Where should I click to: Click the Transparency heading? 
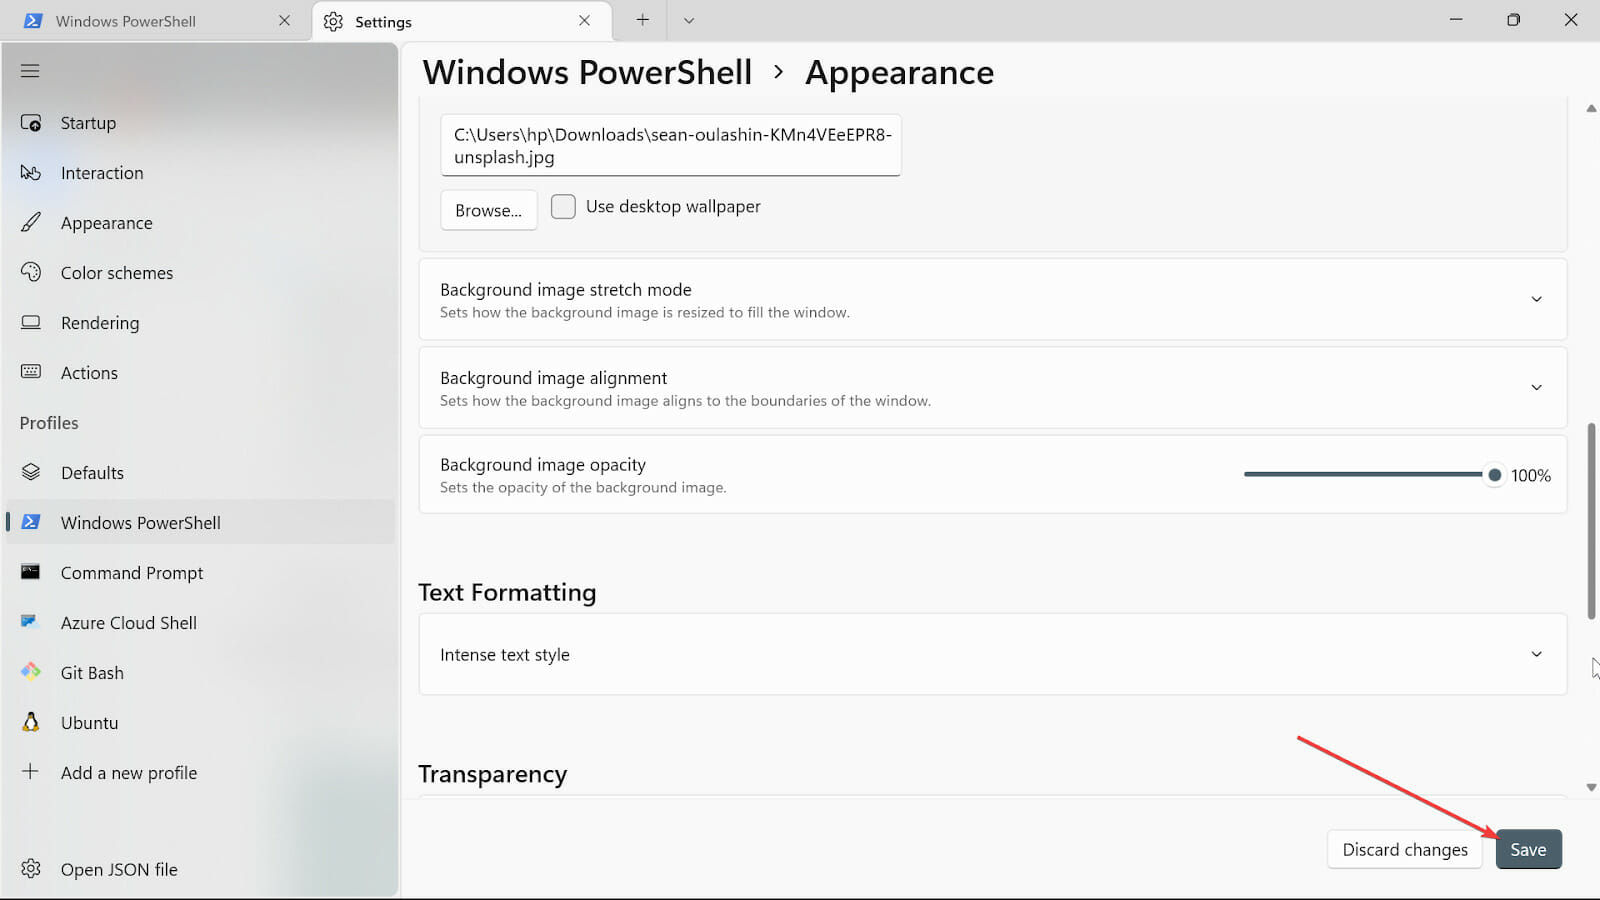point(493,774)
